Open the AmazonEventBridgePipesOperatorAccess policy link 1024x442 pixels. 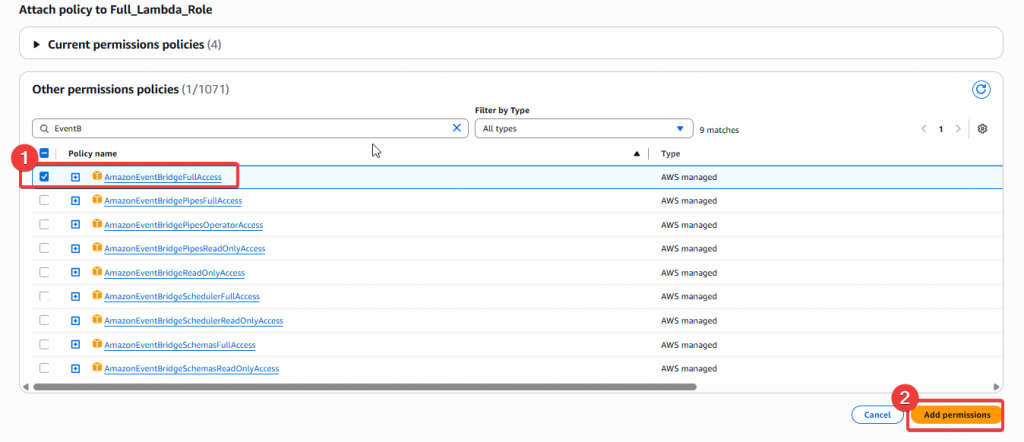[184, 225]
